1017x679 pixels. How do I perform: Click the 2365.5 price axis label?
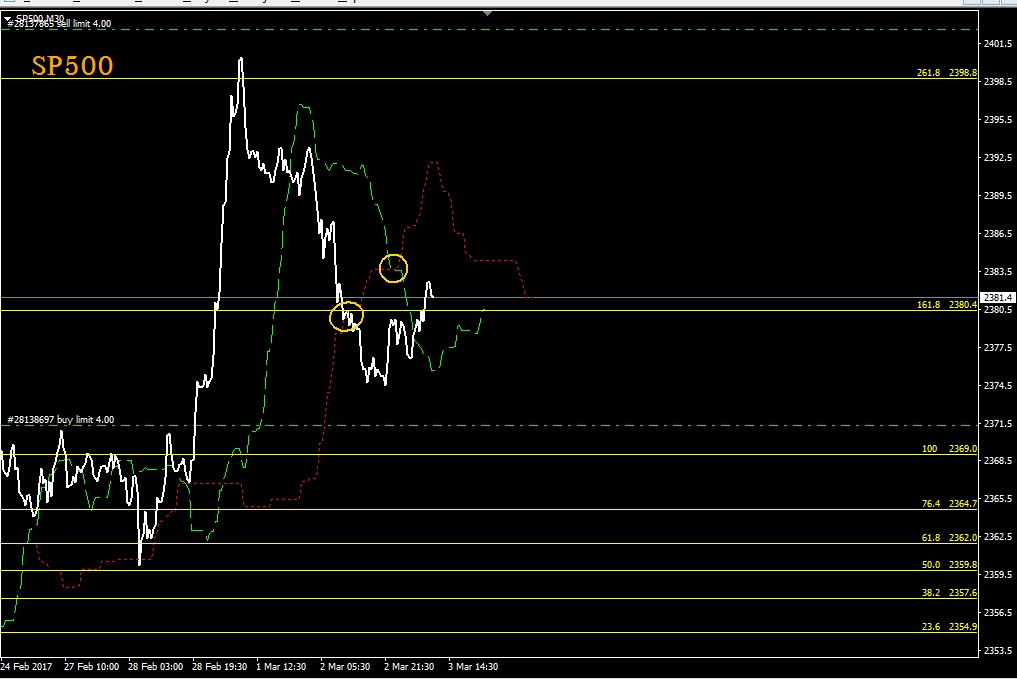click(x=998, y=499)
